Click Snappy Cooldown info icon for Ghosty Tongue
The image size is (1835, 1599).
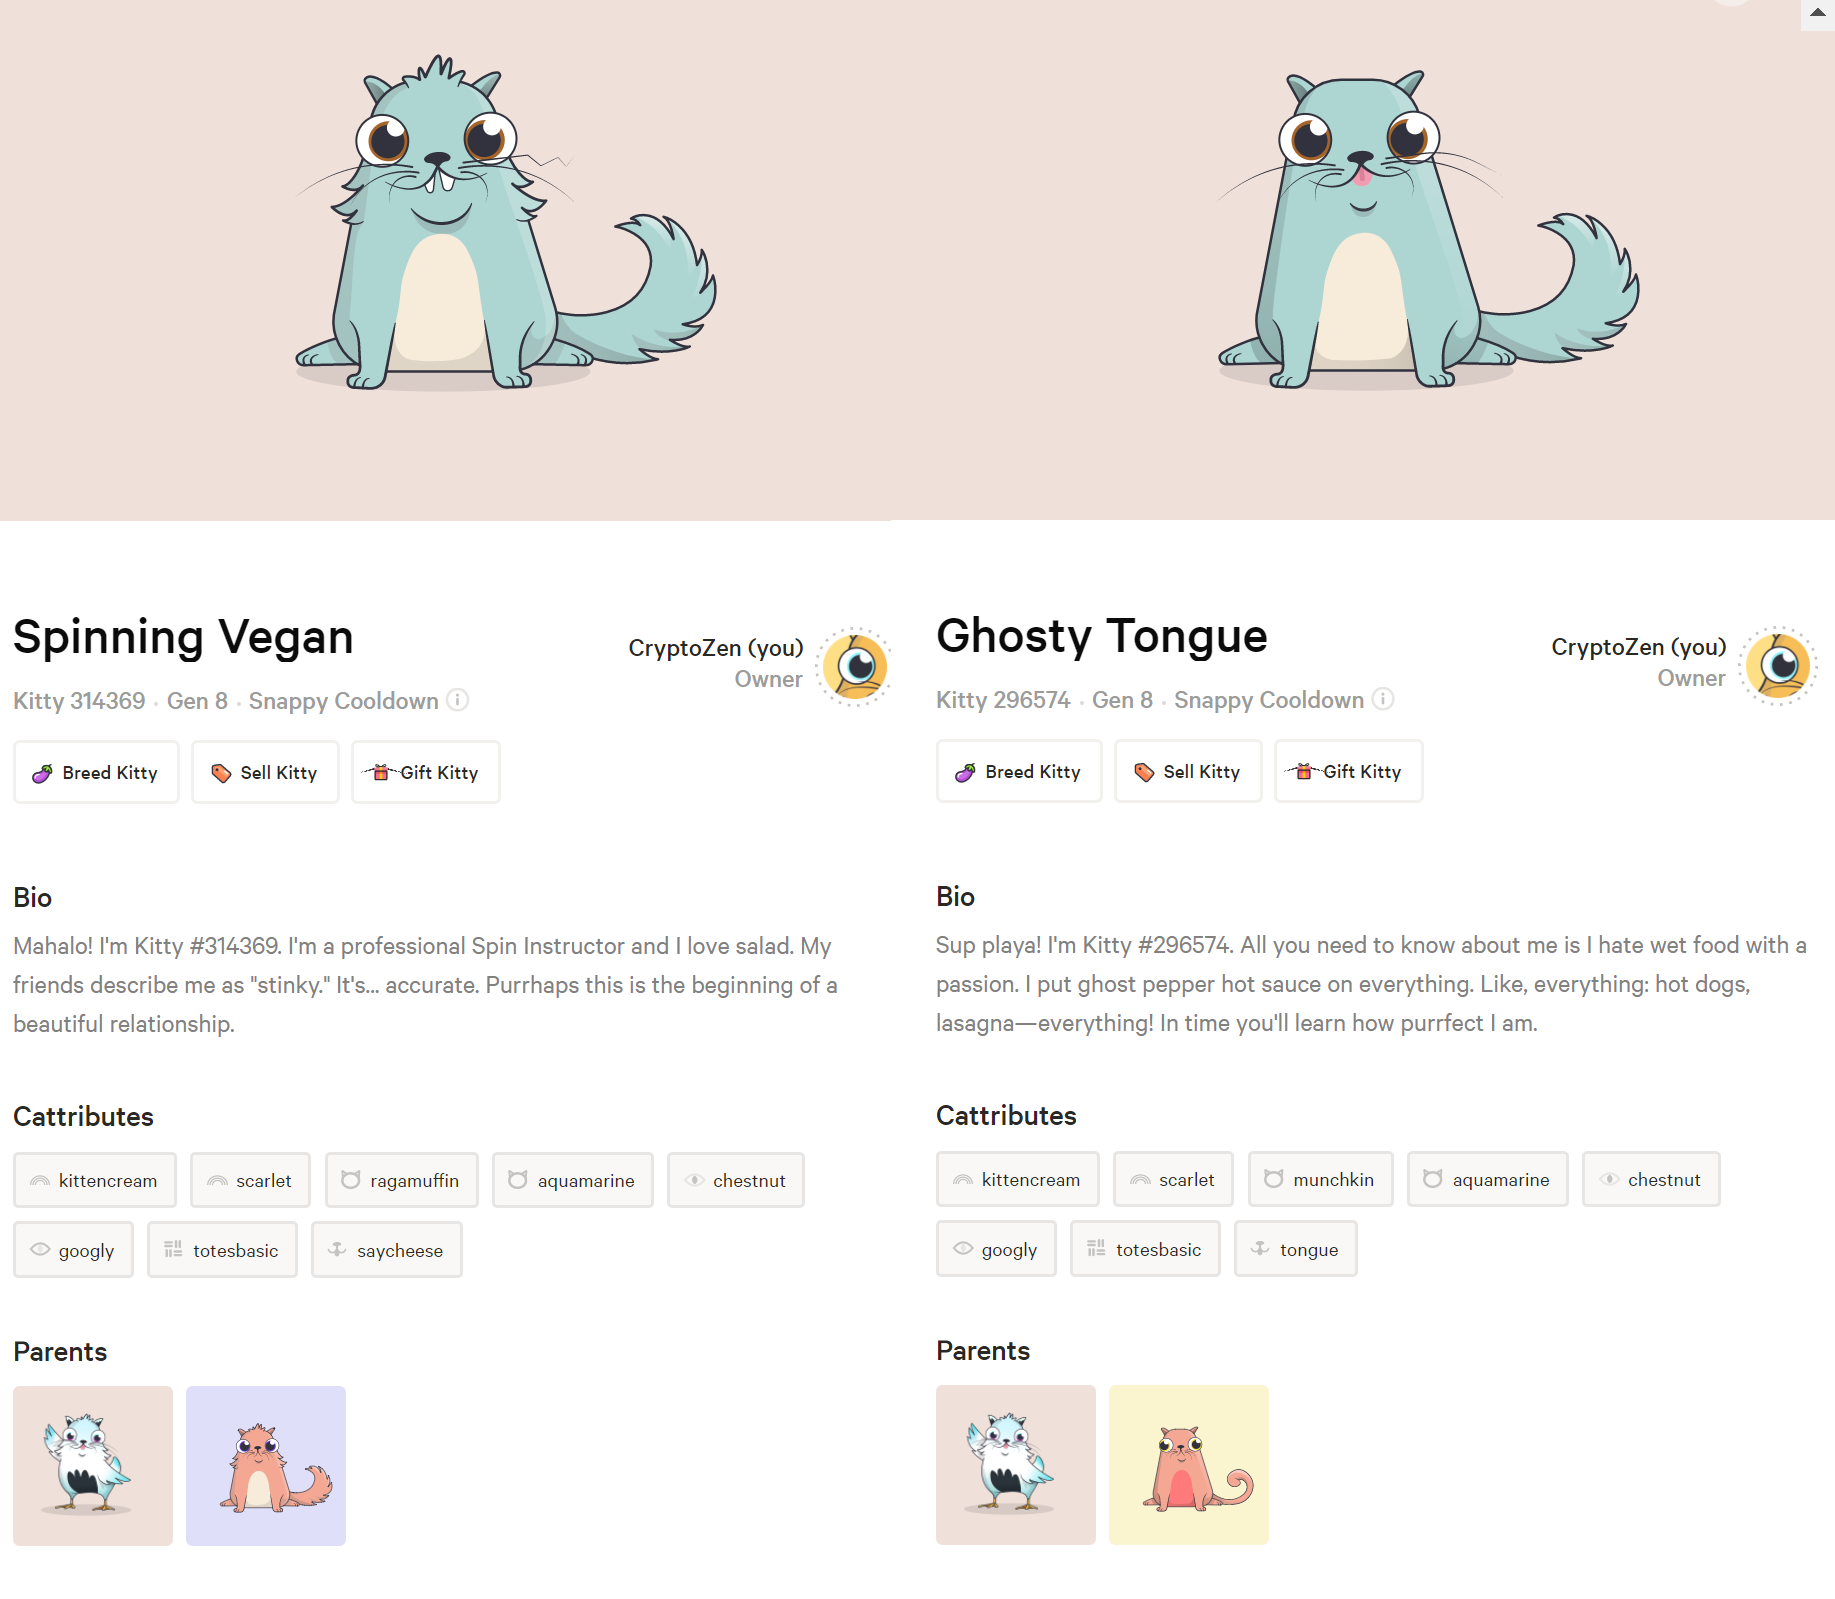tap(1383, 699)
